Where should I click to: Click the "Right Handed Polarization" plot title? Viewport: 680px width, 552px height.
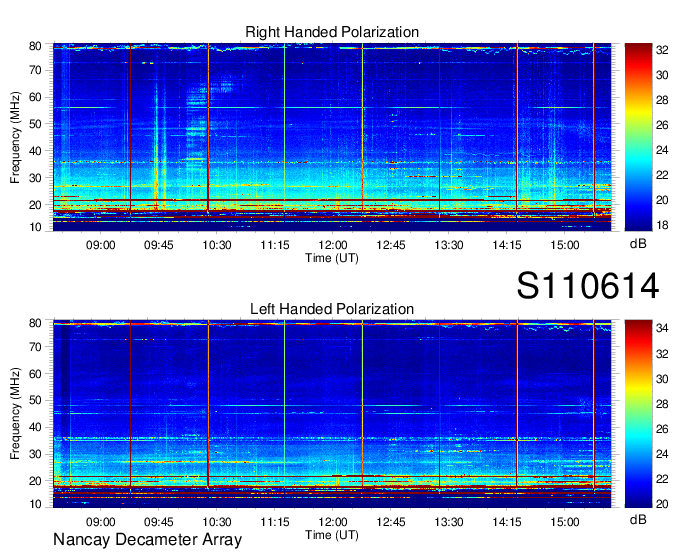point(332,32)
